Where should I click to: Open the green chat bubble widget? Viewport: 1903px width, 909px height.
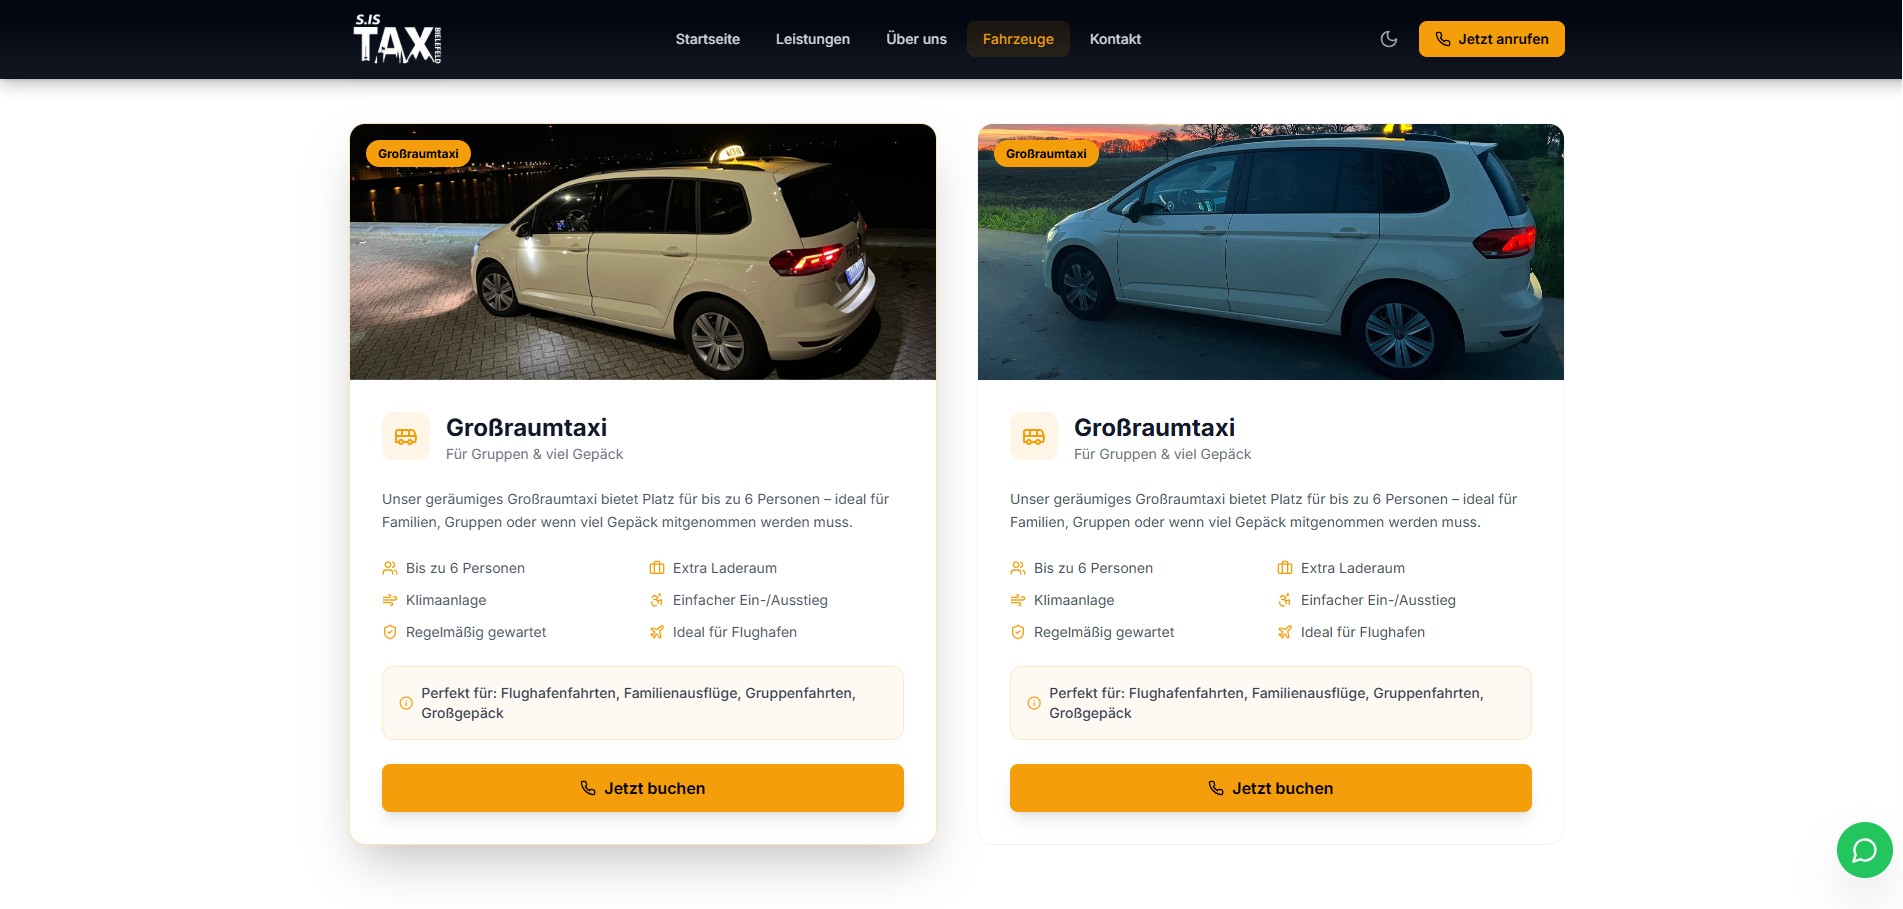pyautogui.click(x=1864, y=850)
